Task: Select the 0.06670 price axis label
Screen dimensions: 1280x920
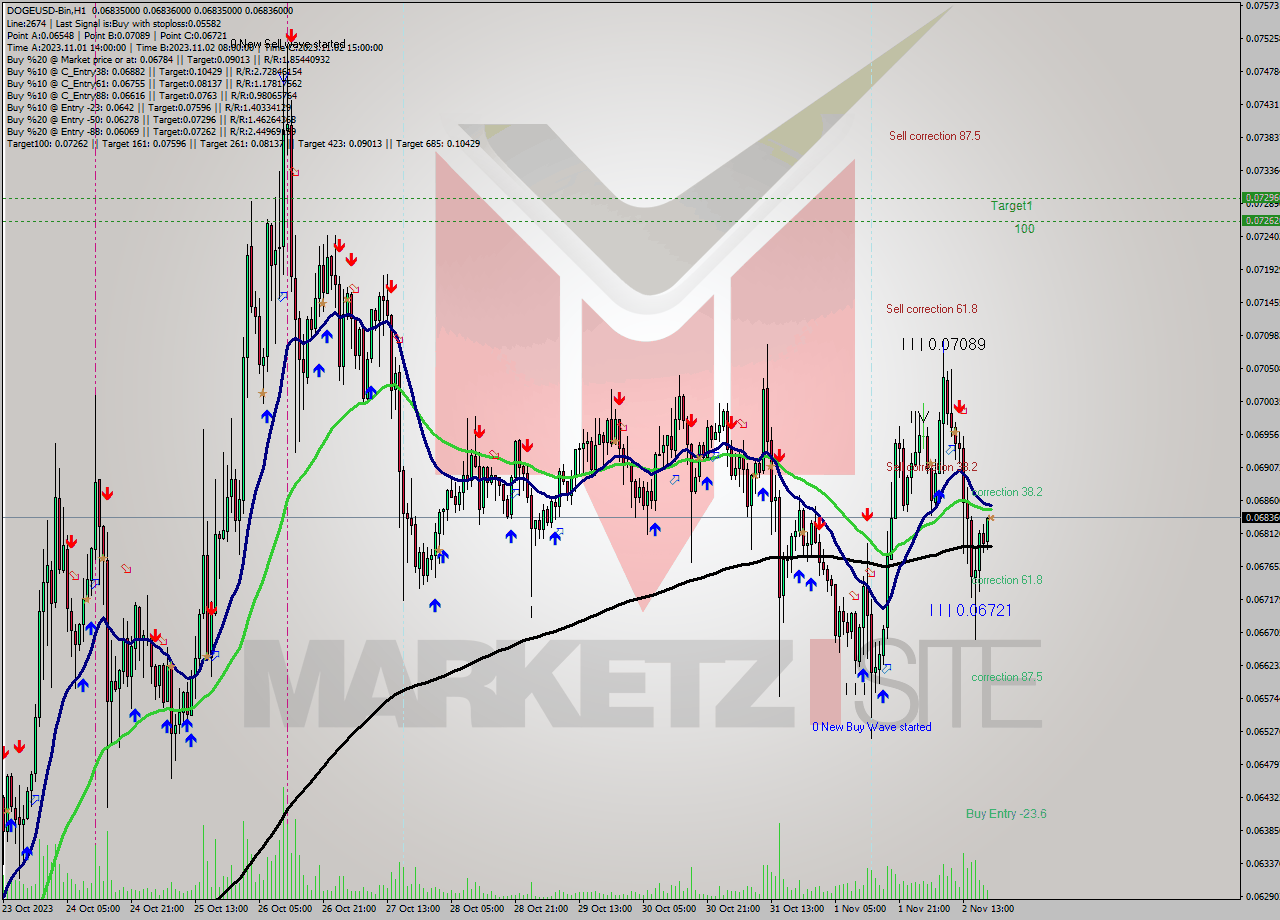Action: click(x=1262, y=632)
